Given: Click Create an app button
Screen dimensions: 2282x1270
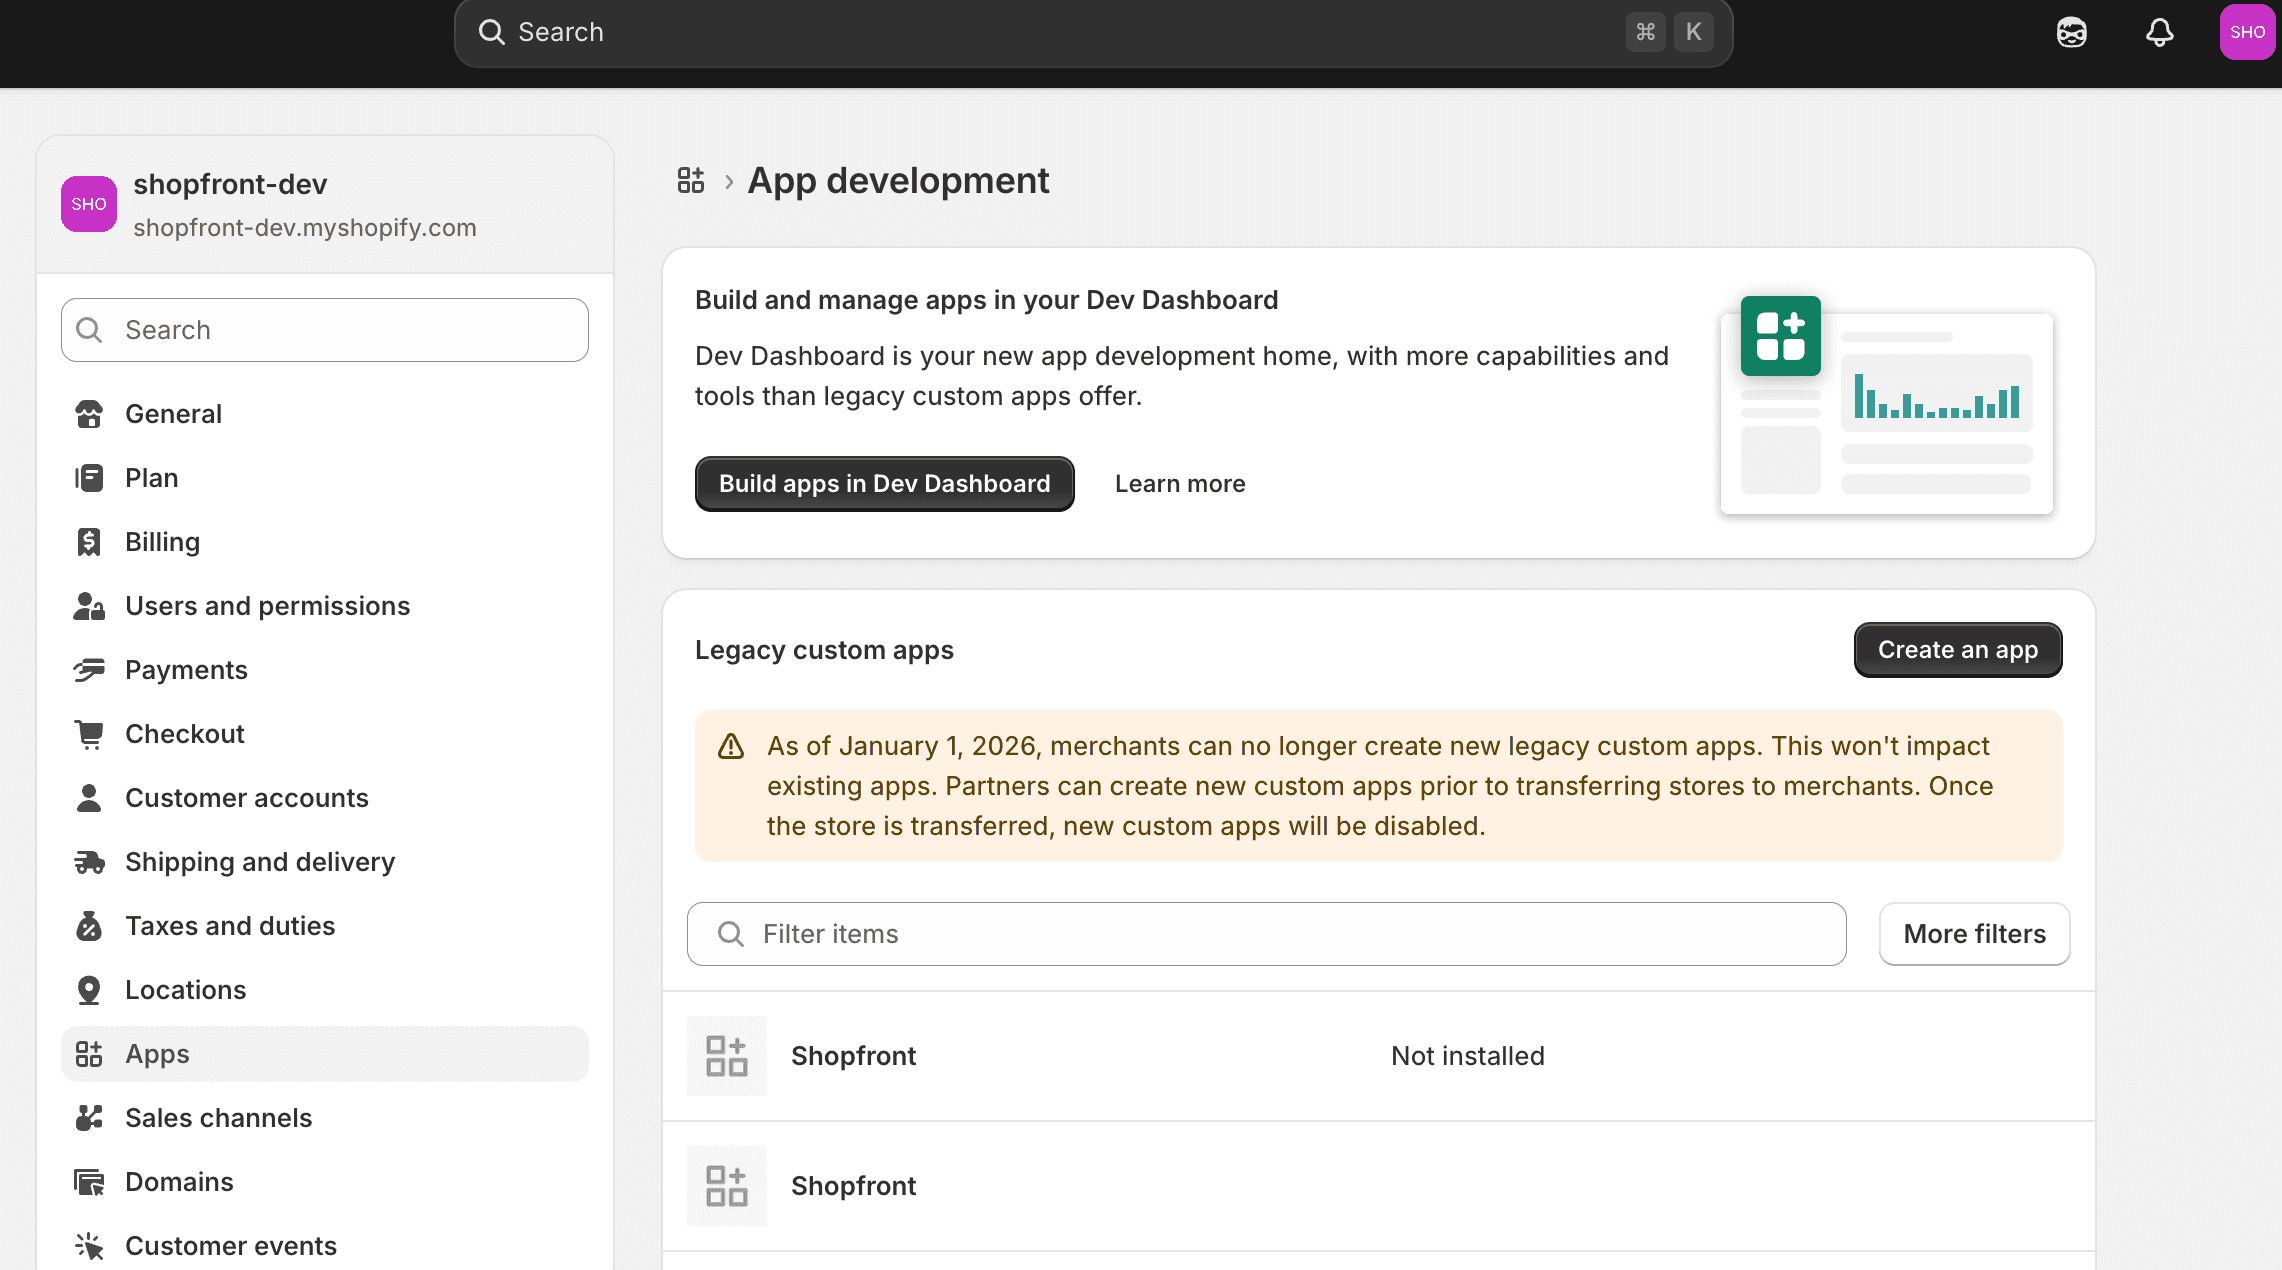Looking at the screenshot, I should pyautogui.click(x=1958, y=650).
